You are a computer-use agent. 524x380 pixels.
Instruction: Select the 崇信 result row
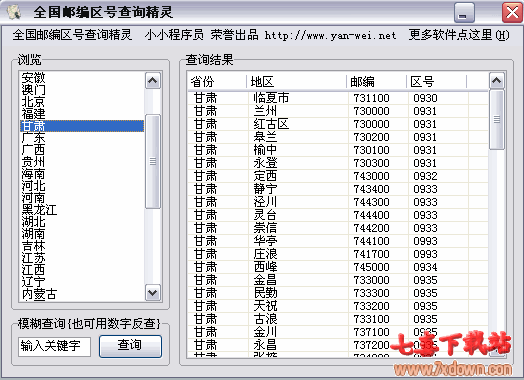(x=338, y=229)
